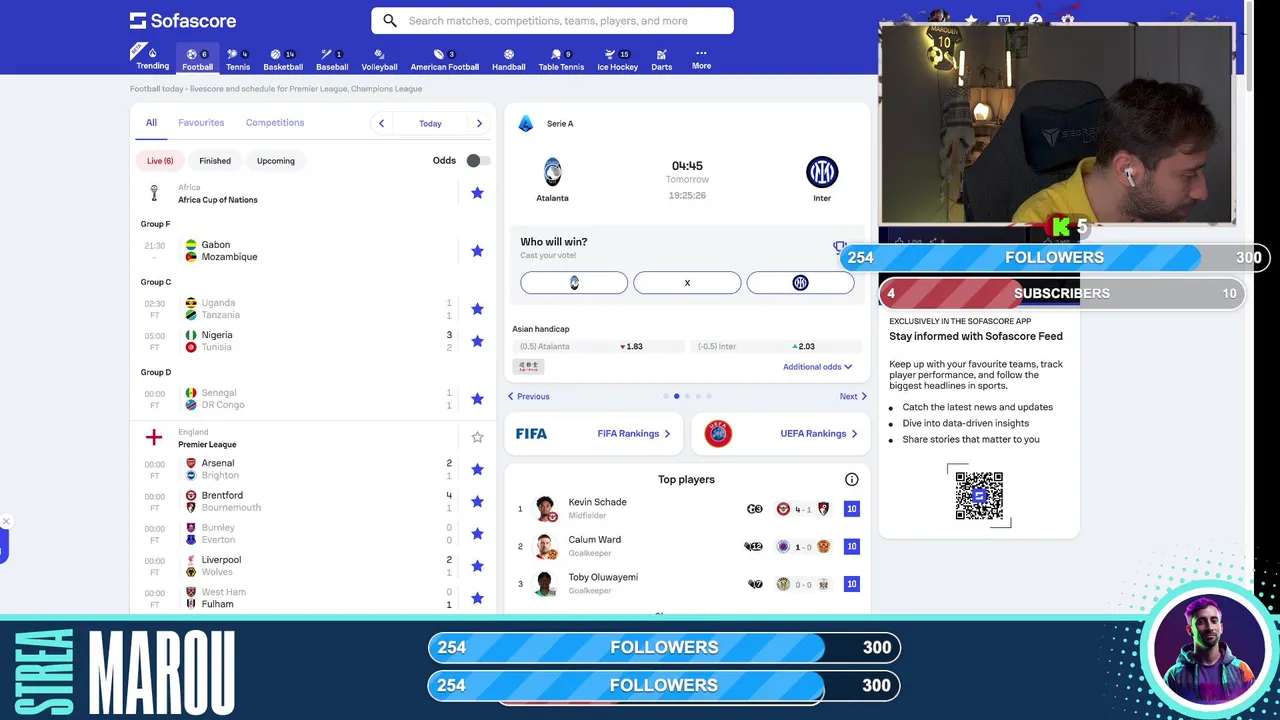
Task: Click the Sofascore app QR code
Action: tap(979, 496)
